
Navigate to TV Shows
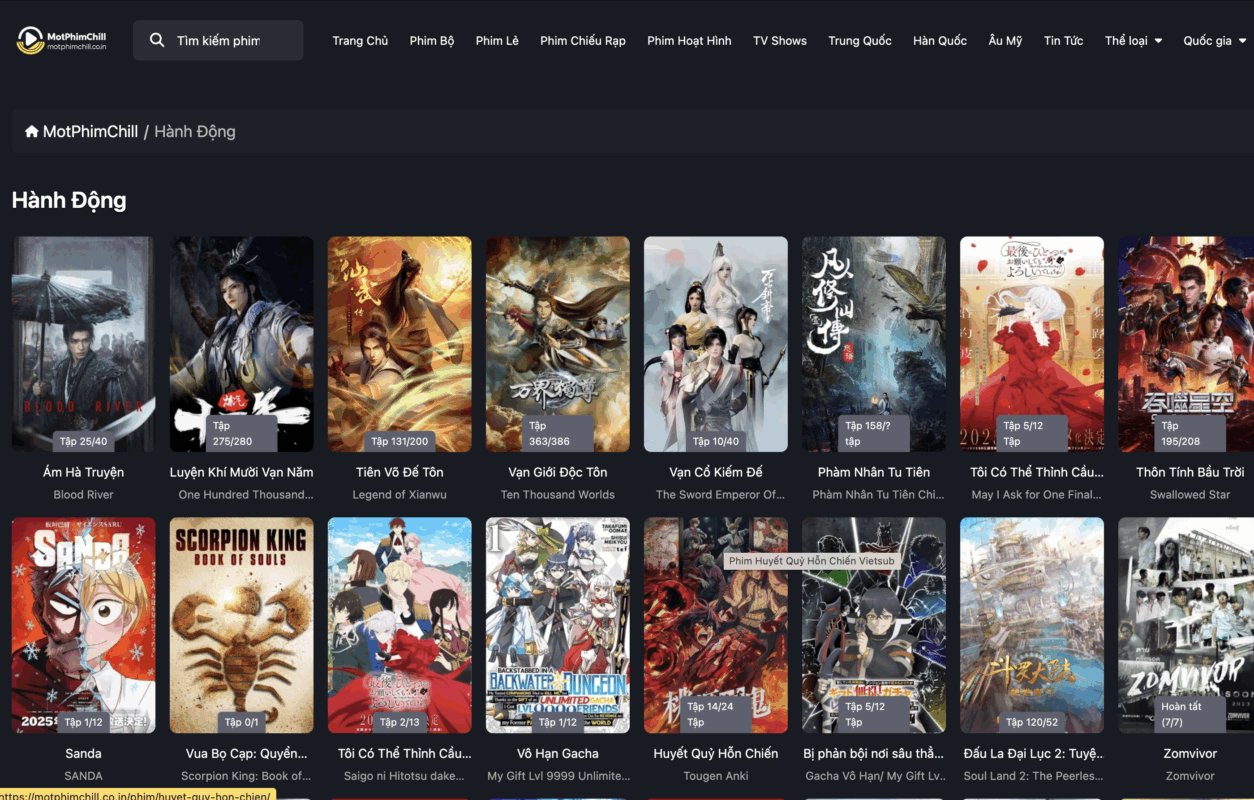tap(780, 41)
